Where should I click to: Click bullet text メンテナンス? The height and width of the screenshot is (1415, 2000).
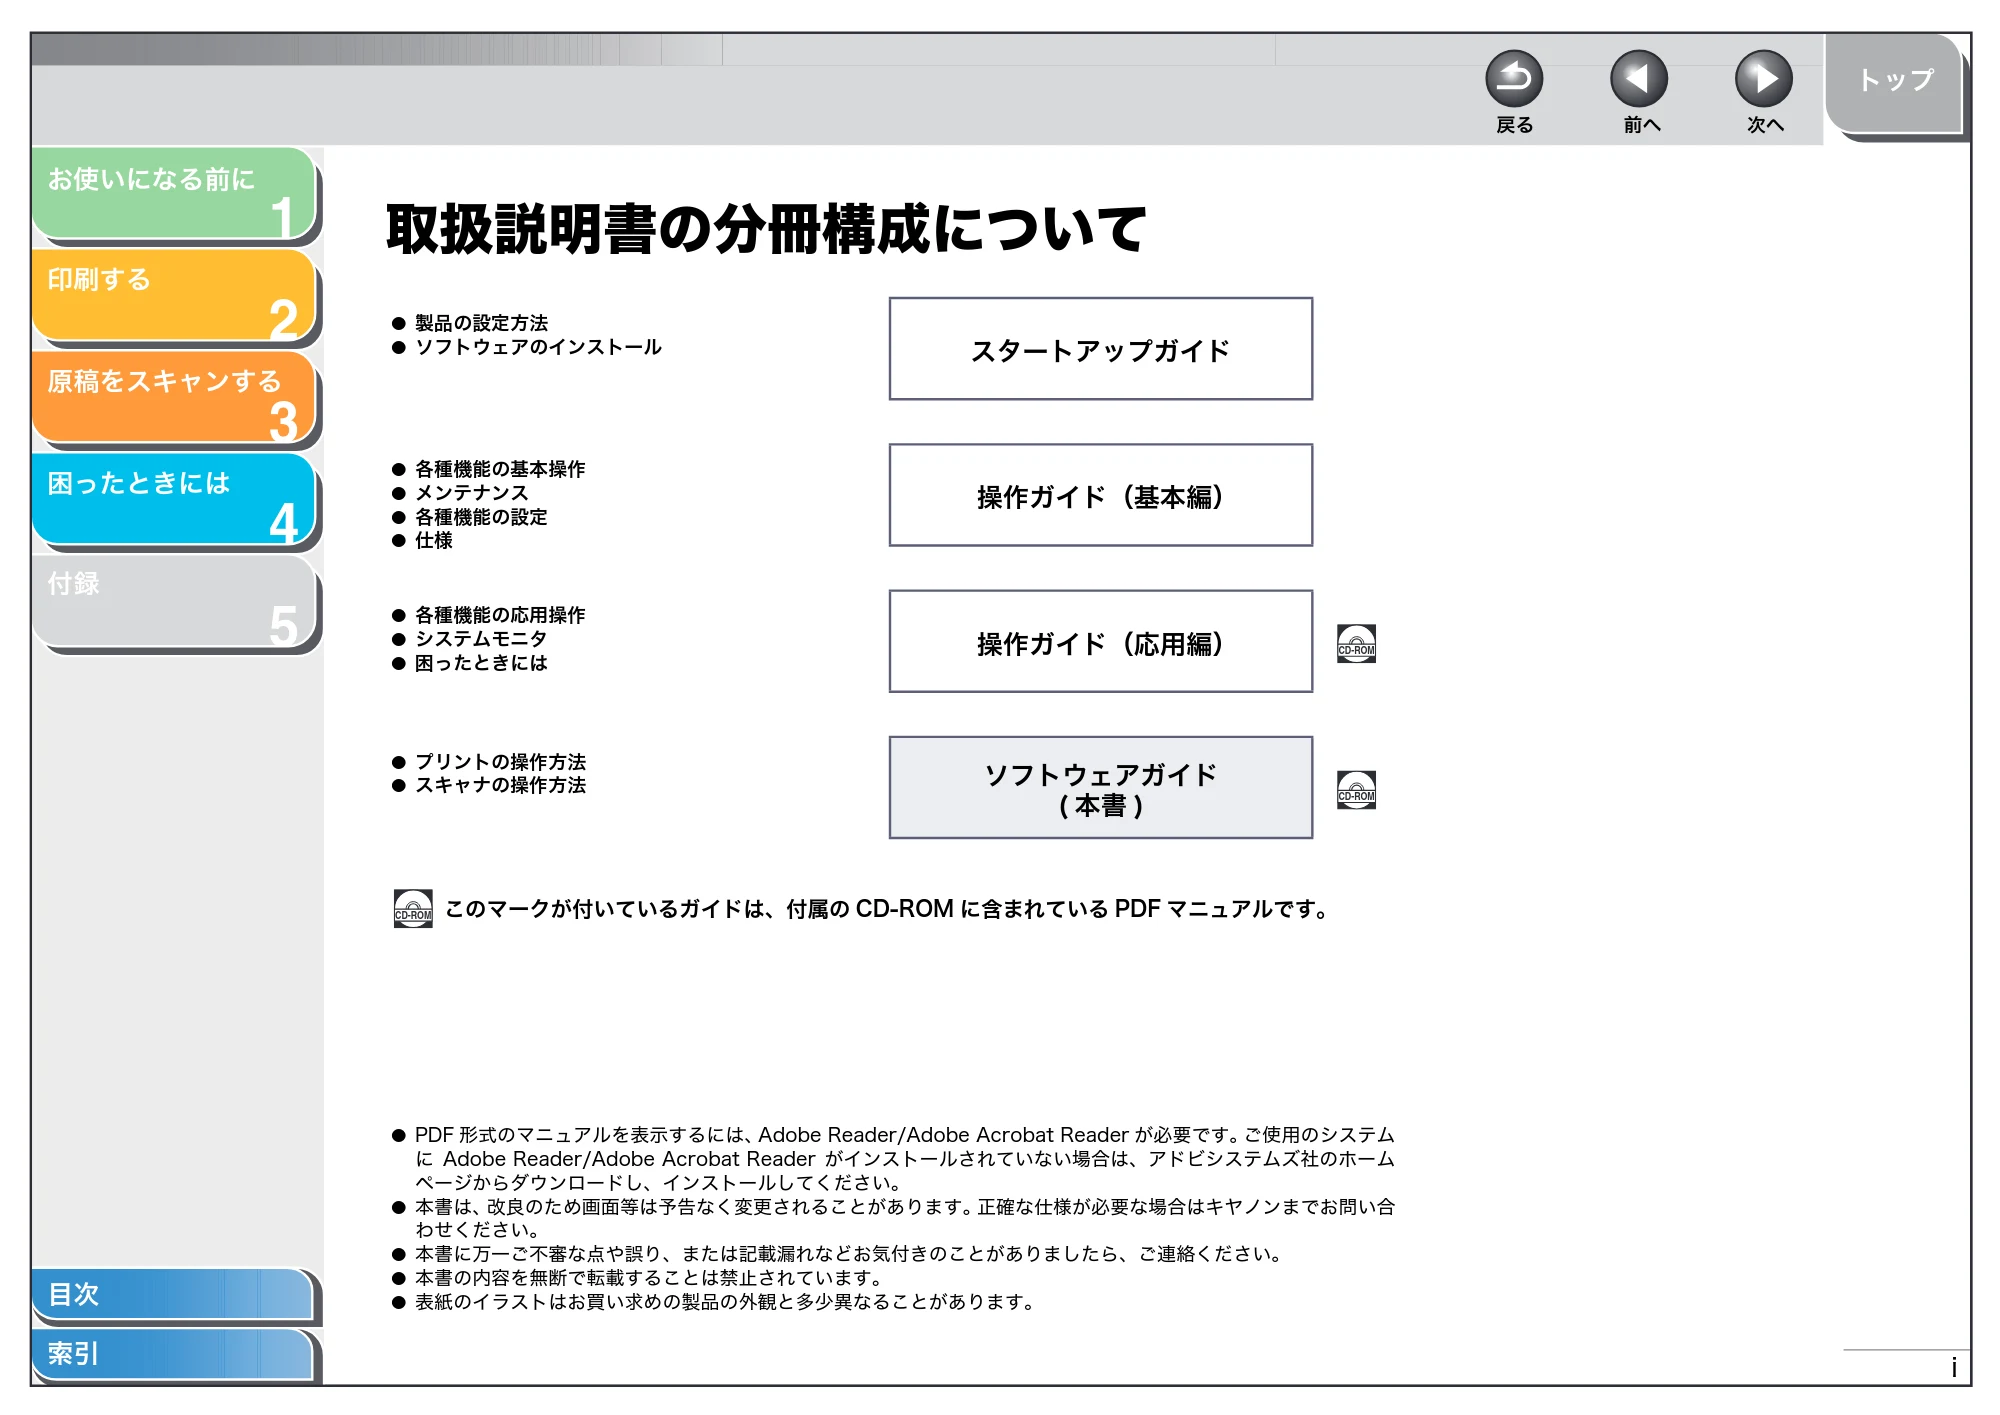click(471, 493)
